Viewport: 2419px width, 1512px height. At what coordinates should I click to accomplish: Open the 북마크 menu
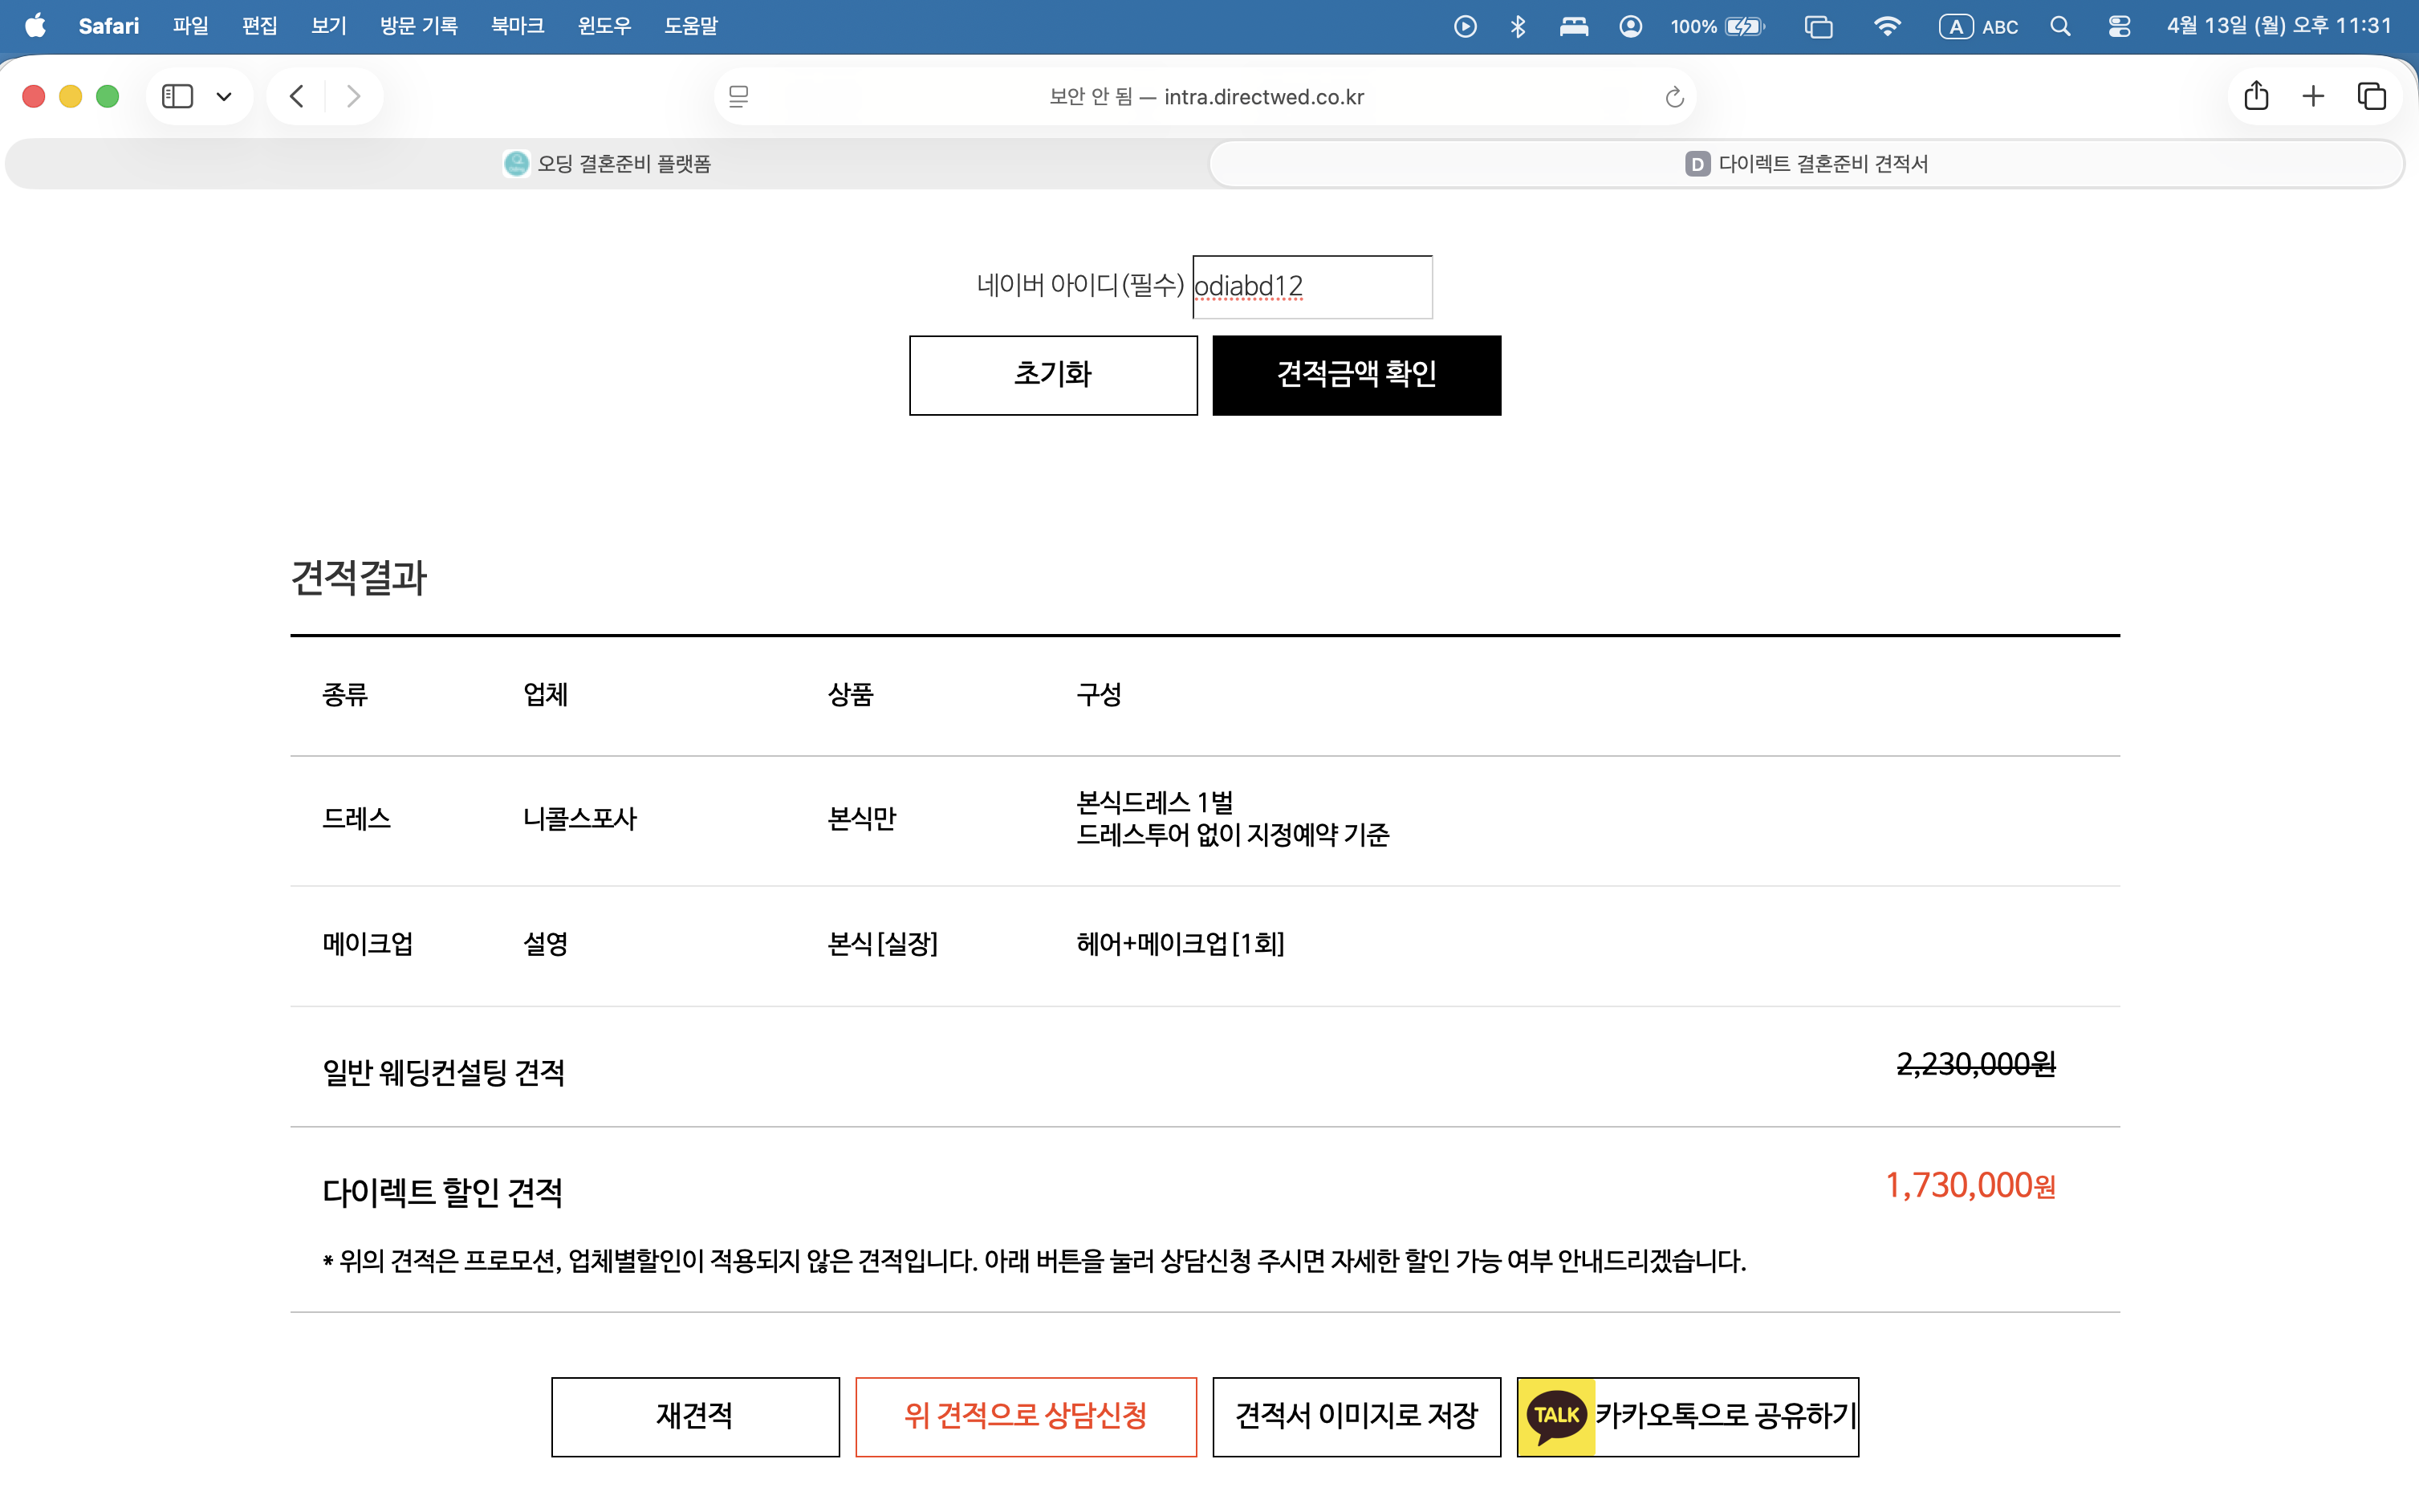pyautogui.click(x=517, y=26)
